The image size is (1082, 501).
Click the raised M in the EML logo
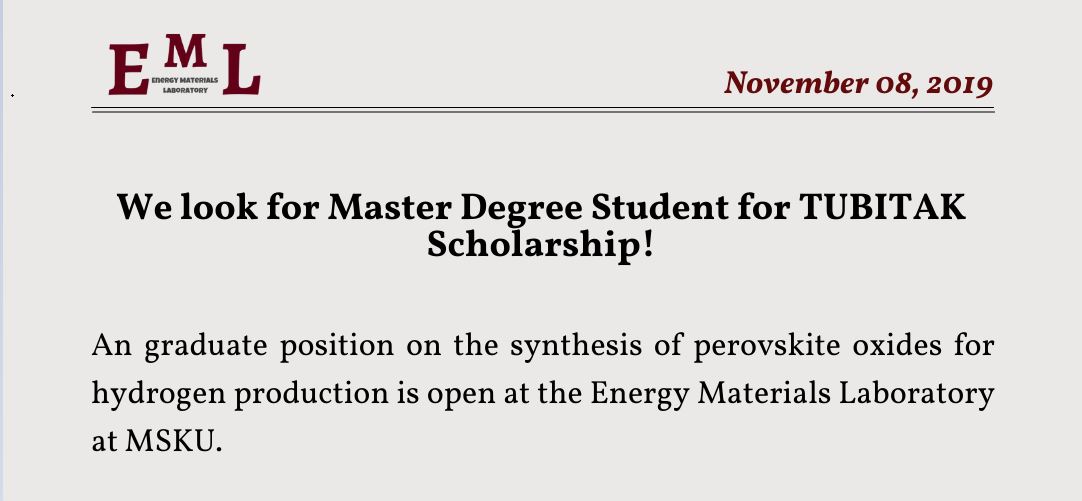186,51
